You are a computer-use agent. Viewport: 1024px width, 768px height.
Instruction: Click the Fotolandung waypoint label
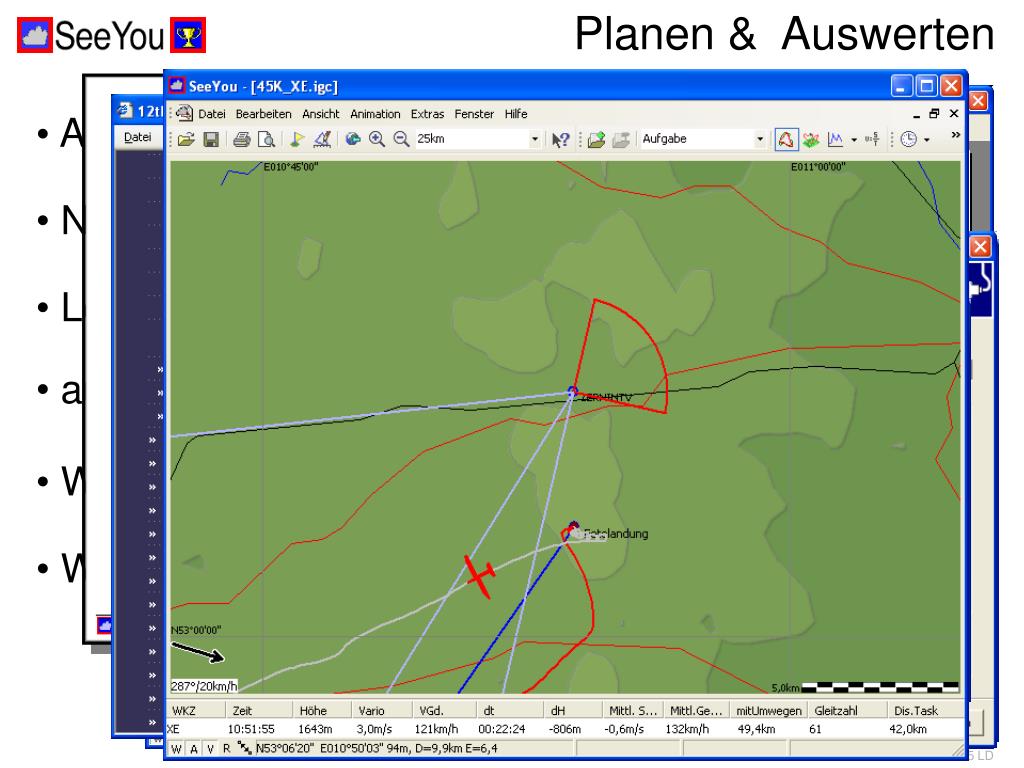click(x=616, y=534)
